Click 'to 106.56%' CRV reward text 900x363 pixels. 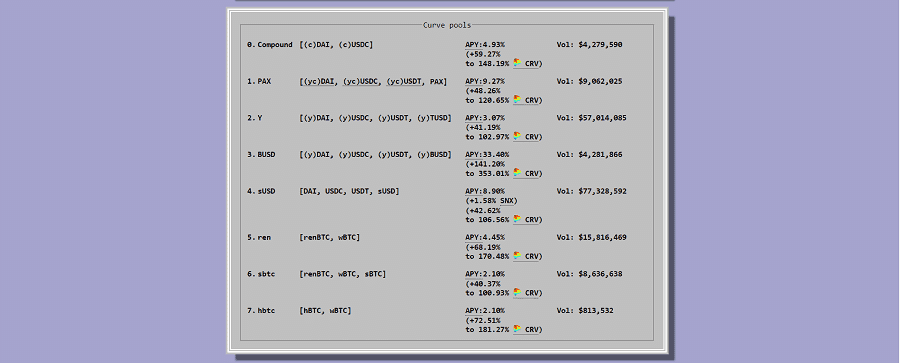click(x=487, y=219)
